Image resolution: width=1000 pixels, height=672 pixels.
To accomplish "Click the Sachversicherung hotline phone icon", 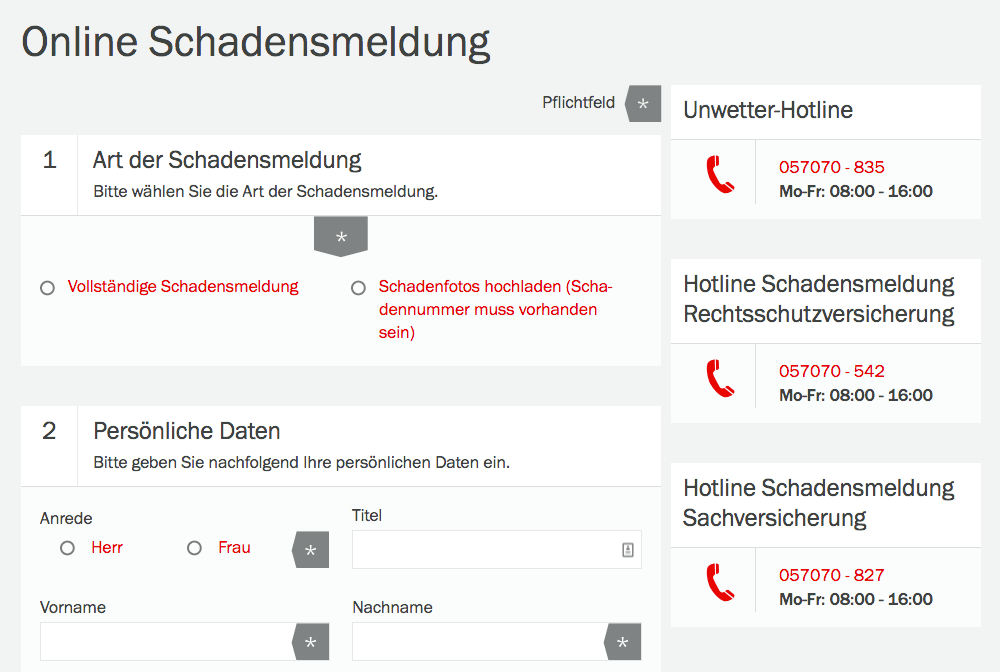I will click(720, 582).
